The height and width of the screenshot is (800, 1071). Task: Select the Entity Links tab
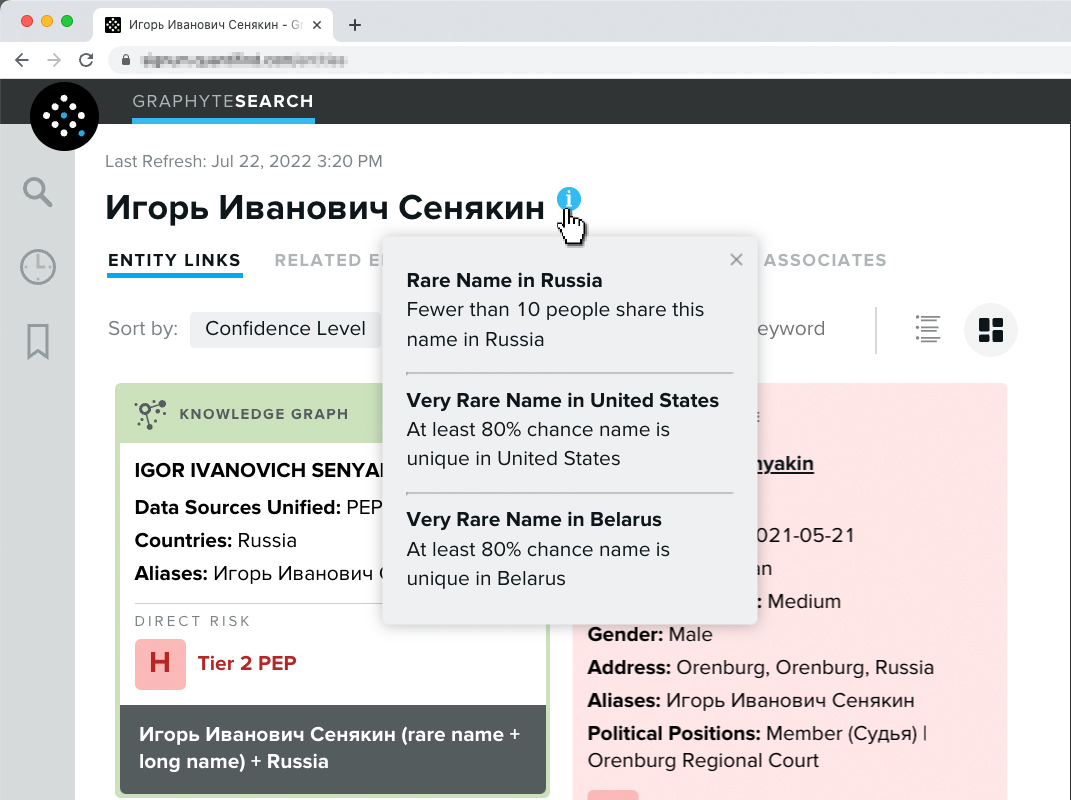pos(174,261)
